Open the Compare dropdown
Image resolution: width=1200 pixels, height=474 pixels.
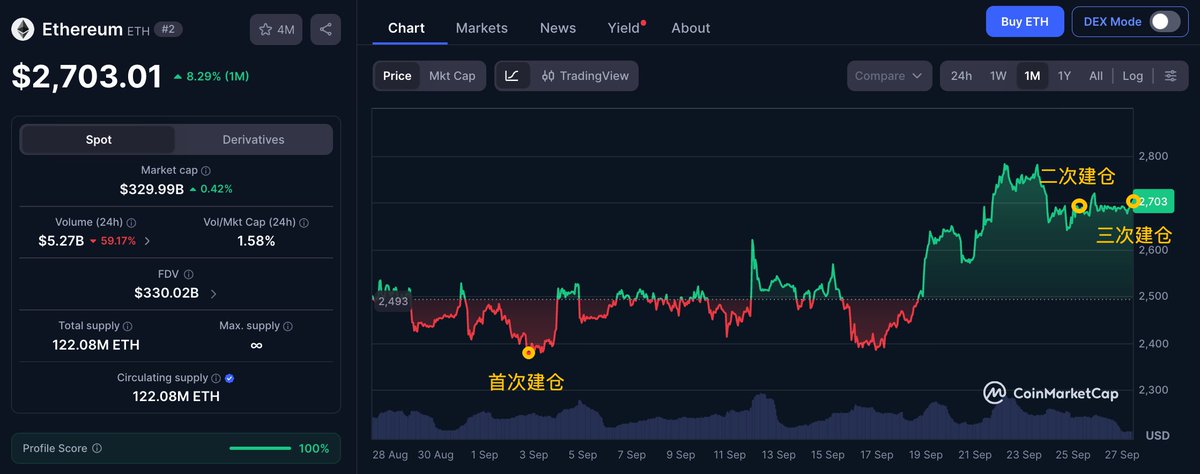[x=889, y=76]
